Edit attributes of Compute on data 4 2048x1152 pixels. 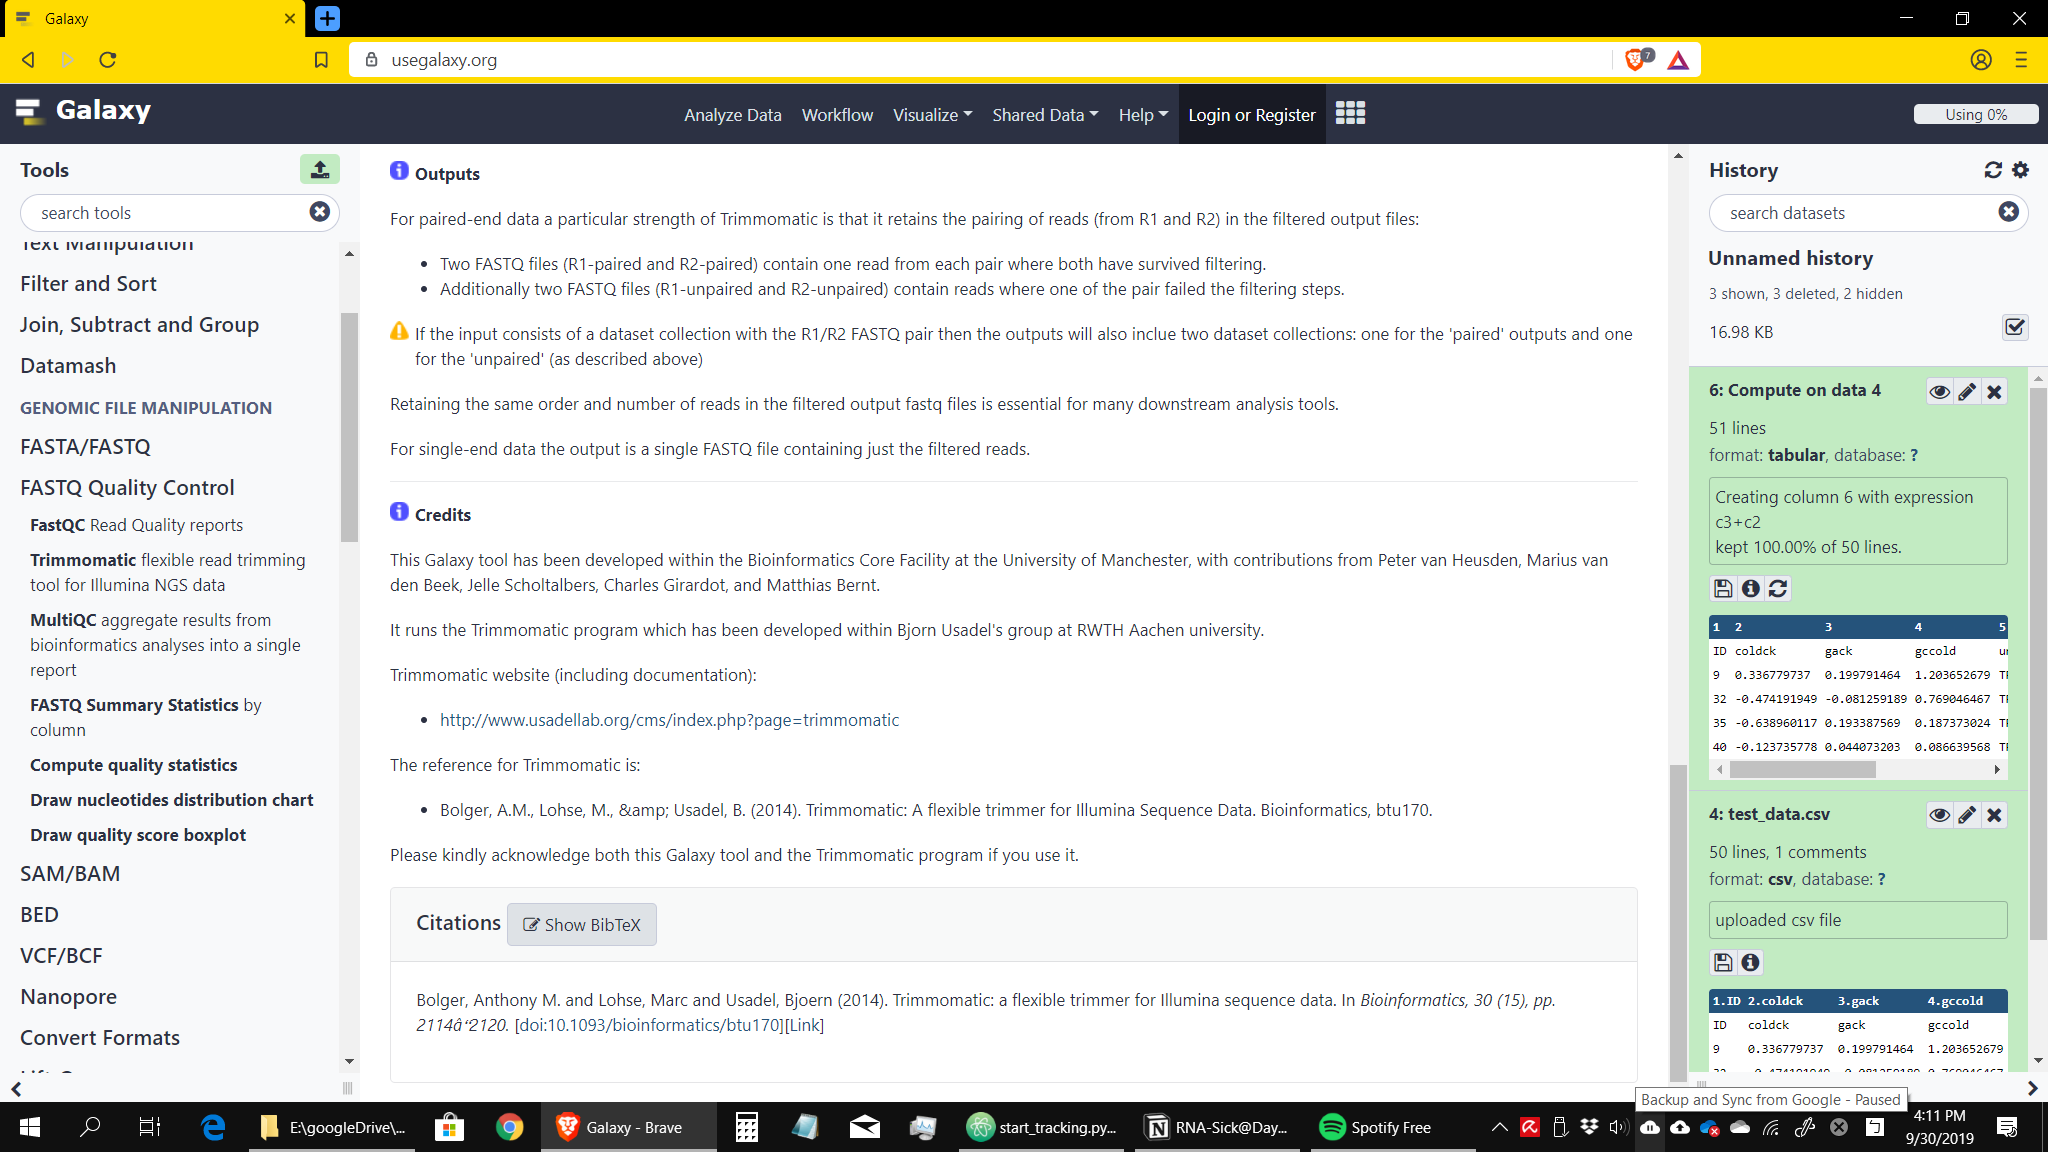coord(1967,392)
